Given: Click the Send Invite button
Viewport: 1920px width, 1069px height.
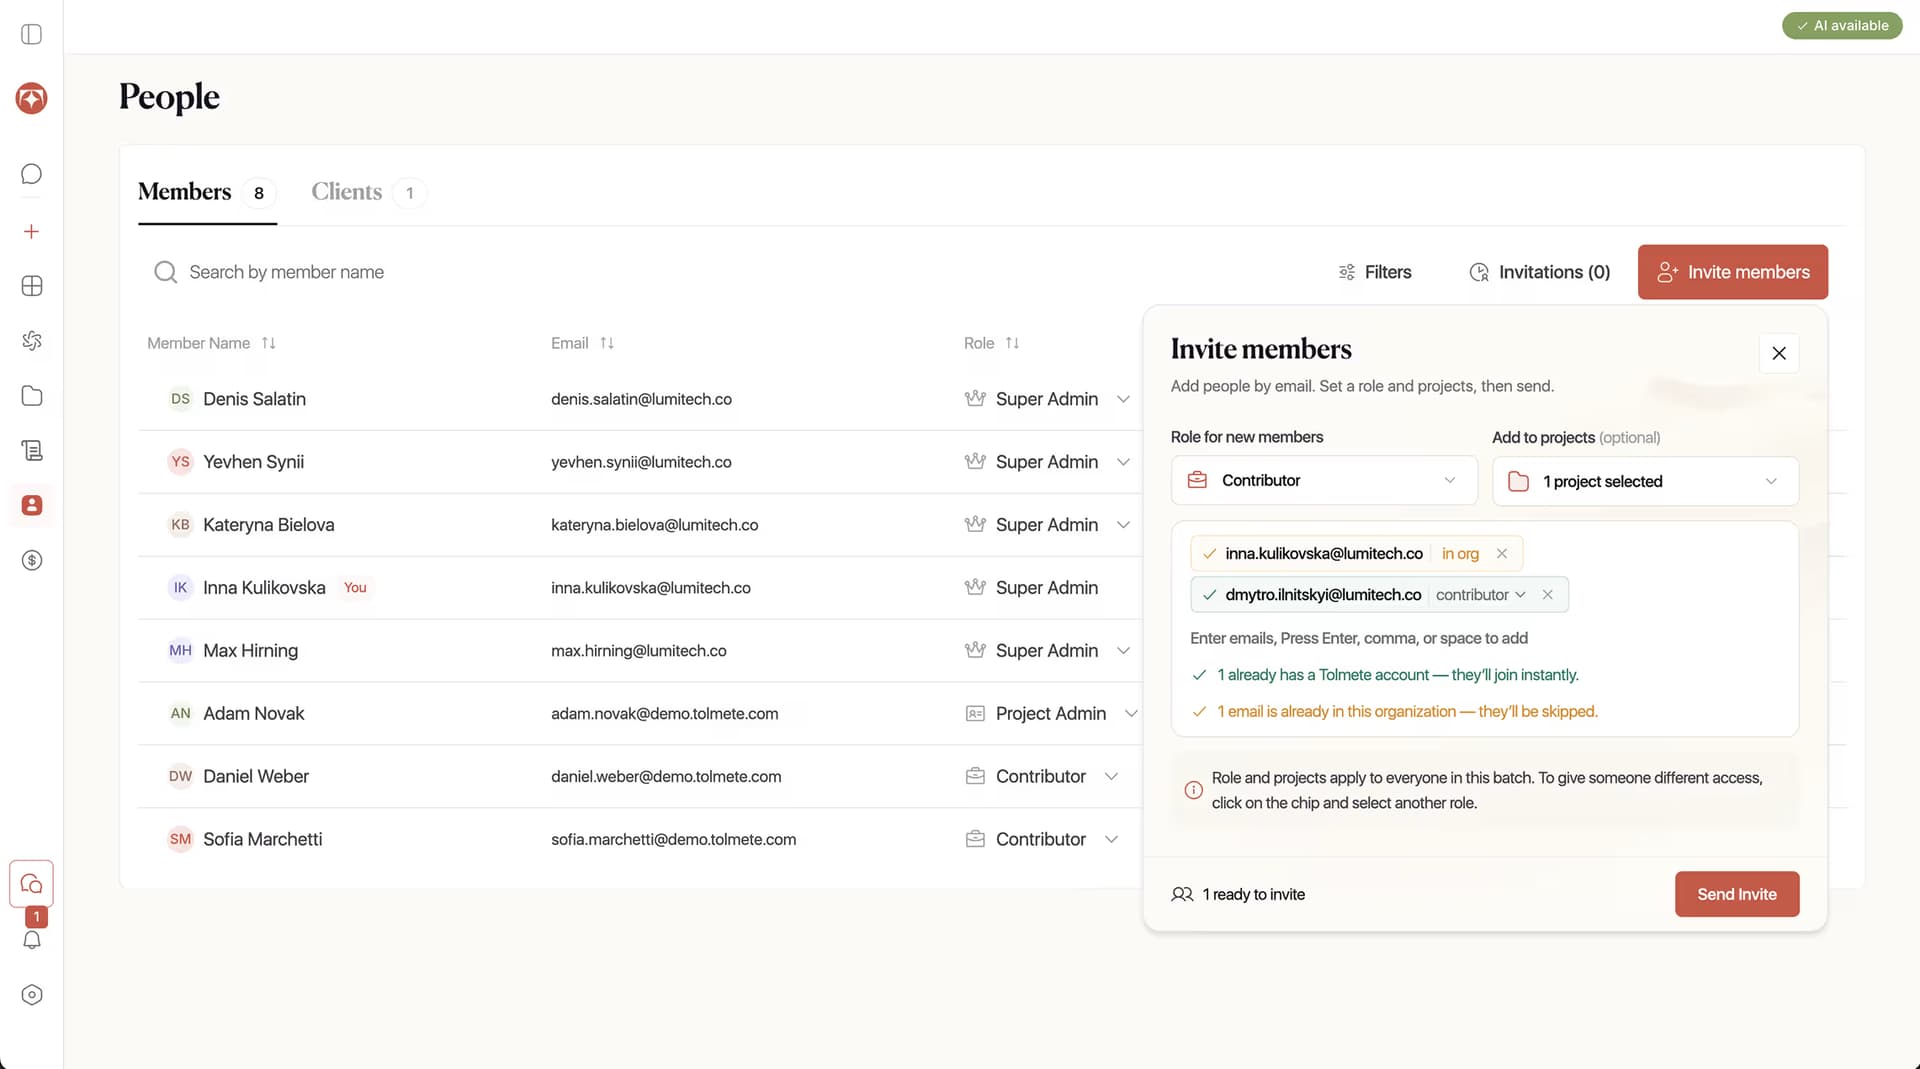Looking at the screenshot, I should pyautogui.click(x=1737, y=894).
